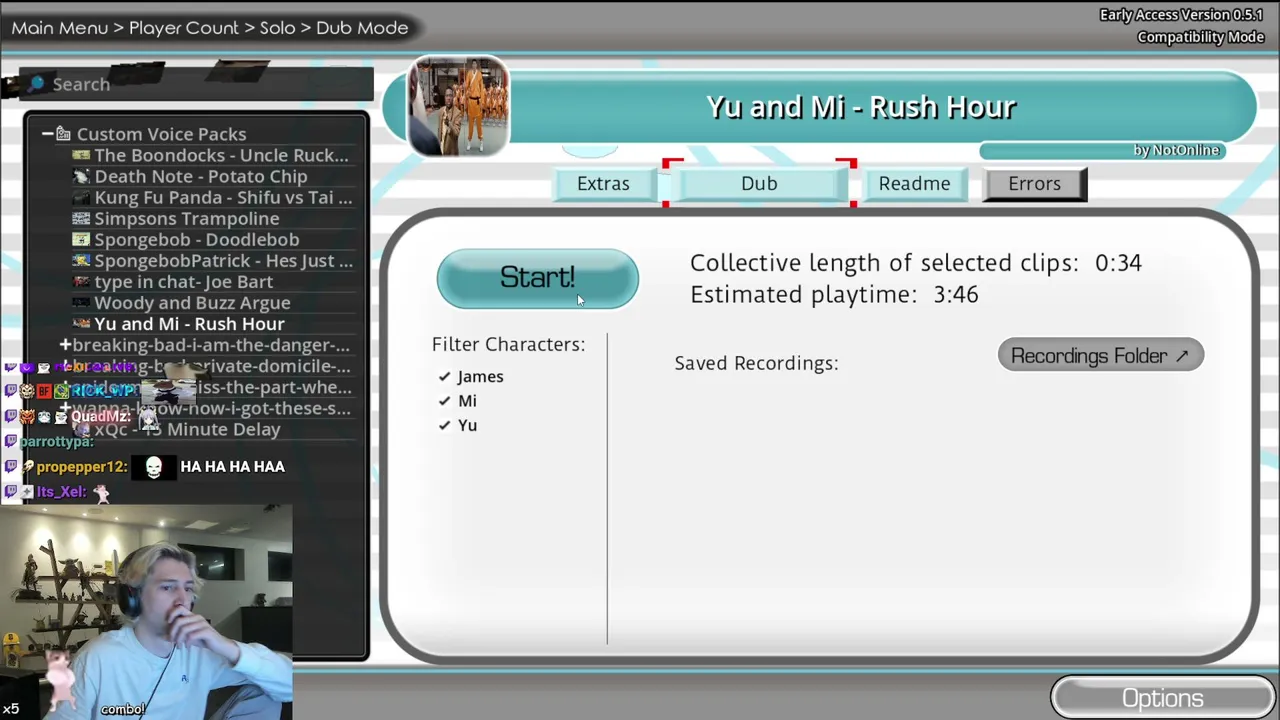This screenshot has width=1280, height=720.
Task: Pick the type in chat- Joe Bart icon
Action: click(x=81, y=282)
